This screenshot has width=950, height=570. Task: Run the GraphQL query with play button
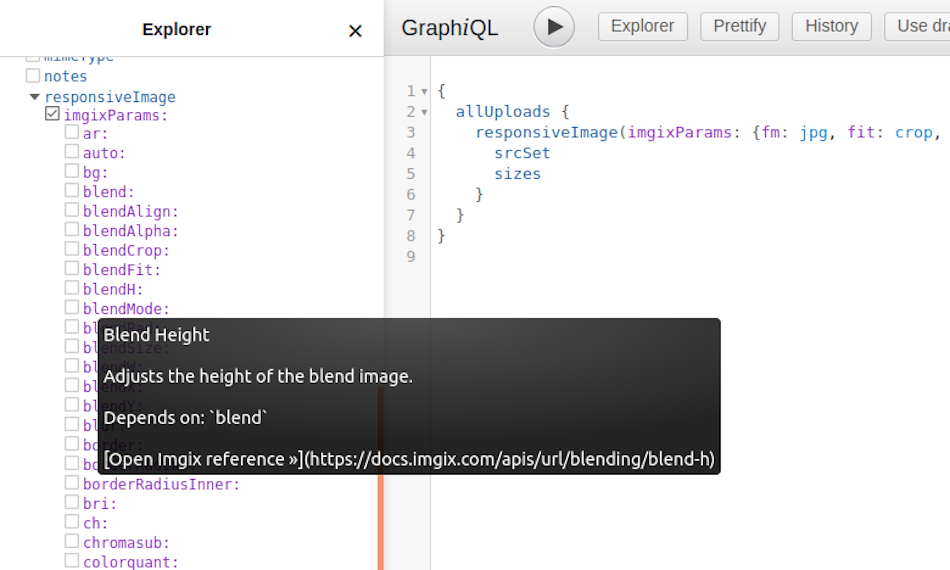(x=554, y=26)
